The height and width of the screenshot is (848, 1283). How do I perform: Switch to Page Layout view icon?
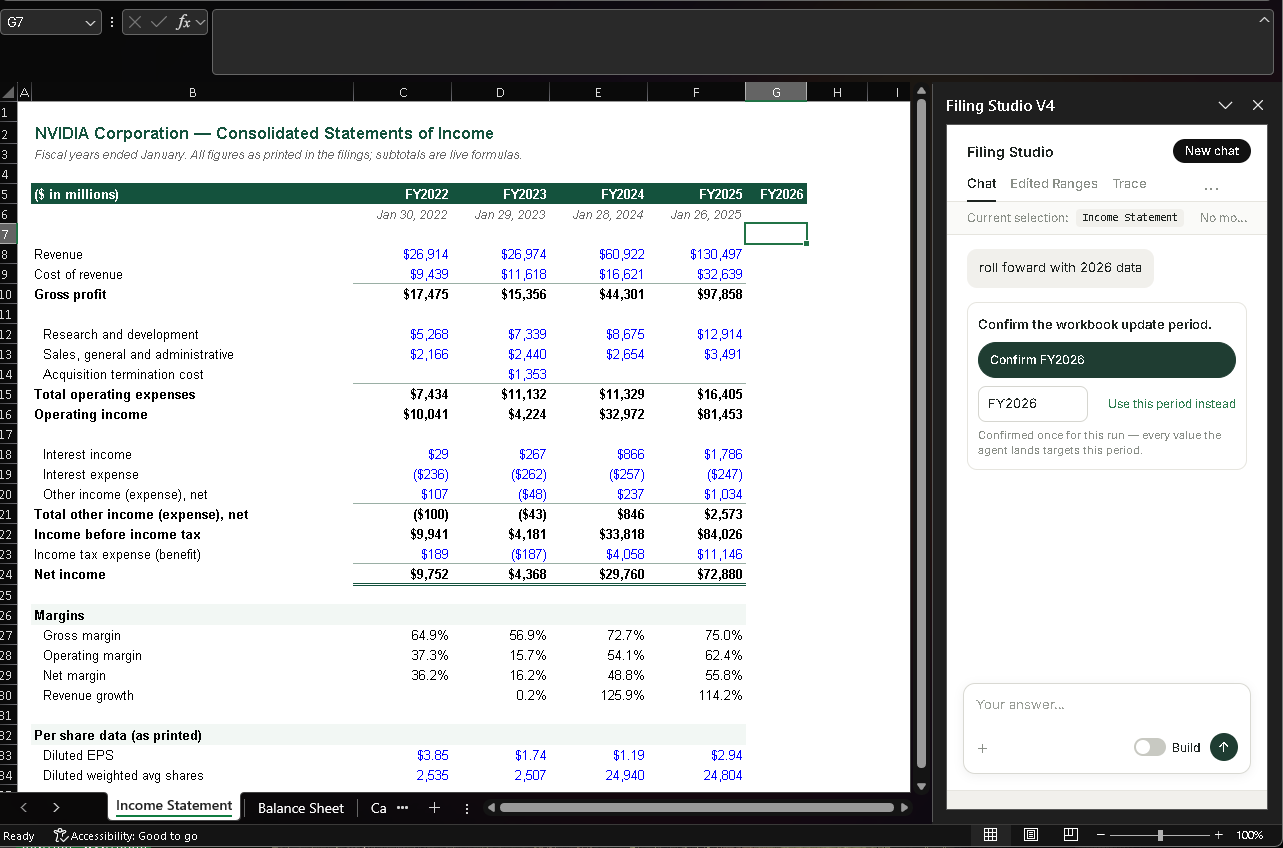pyautogui.click(x=1031, y=835)
